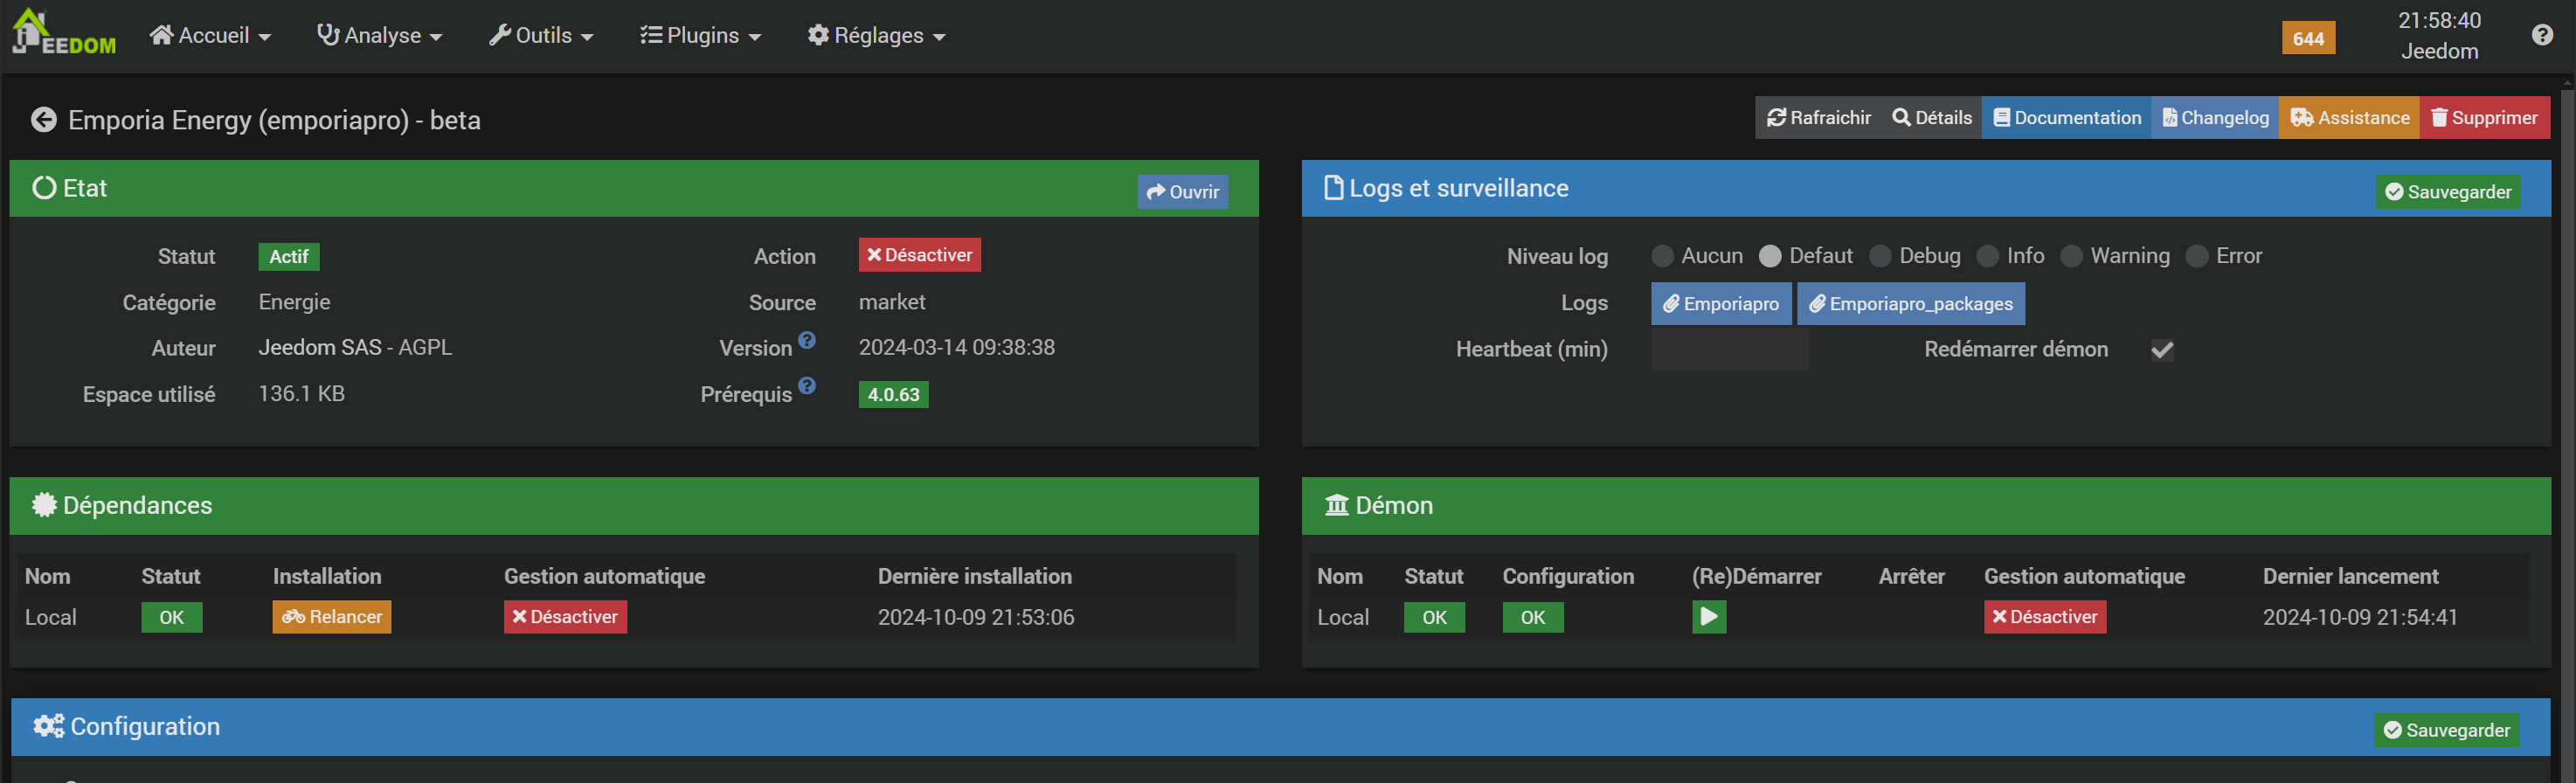The image size is (2576, 783).
Task: Click the Actif status label
Action: pyautogui.click(x=289, y=257)
